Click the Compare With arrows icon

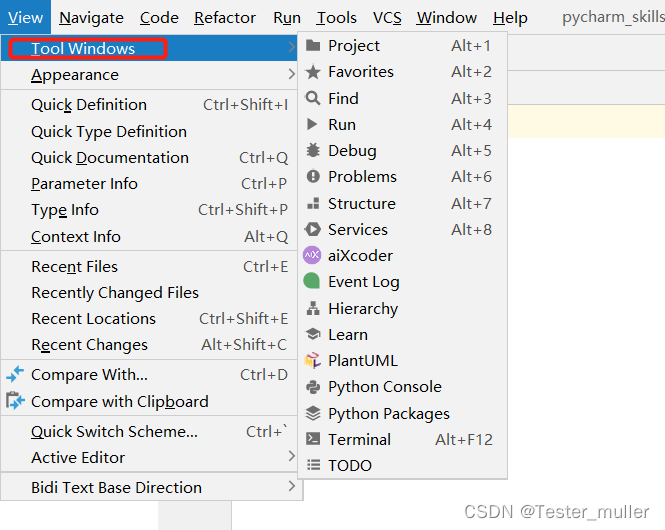[x=15, y=374]
